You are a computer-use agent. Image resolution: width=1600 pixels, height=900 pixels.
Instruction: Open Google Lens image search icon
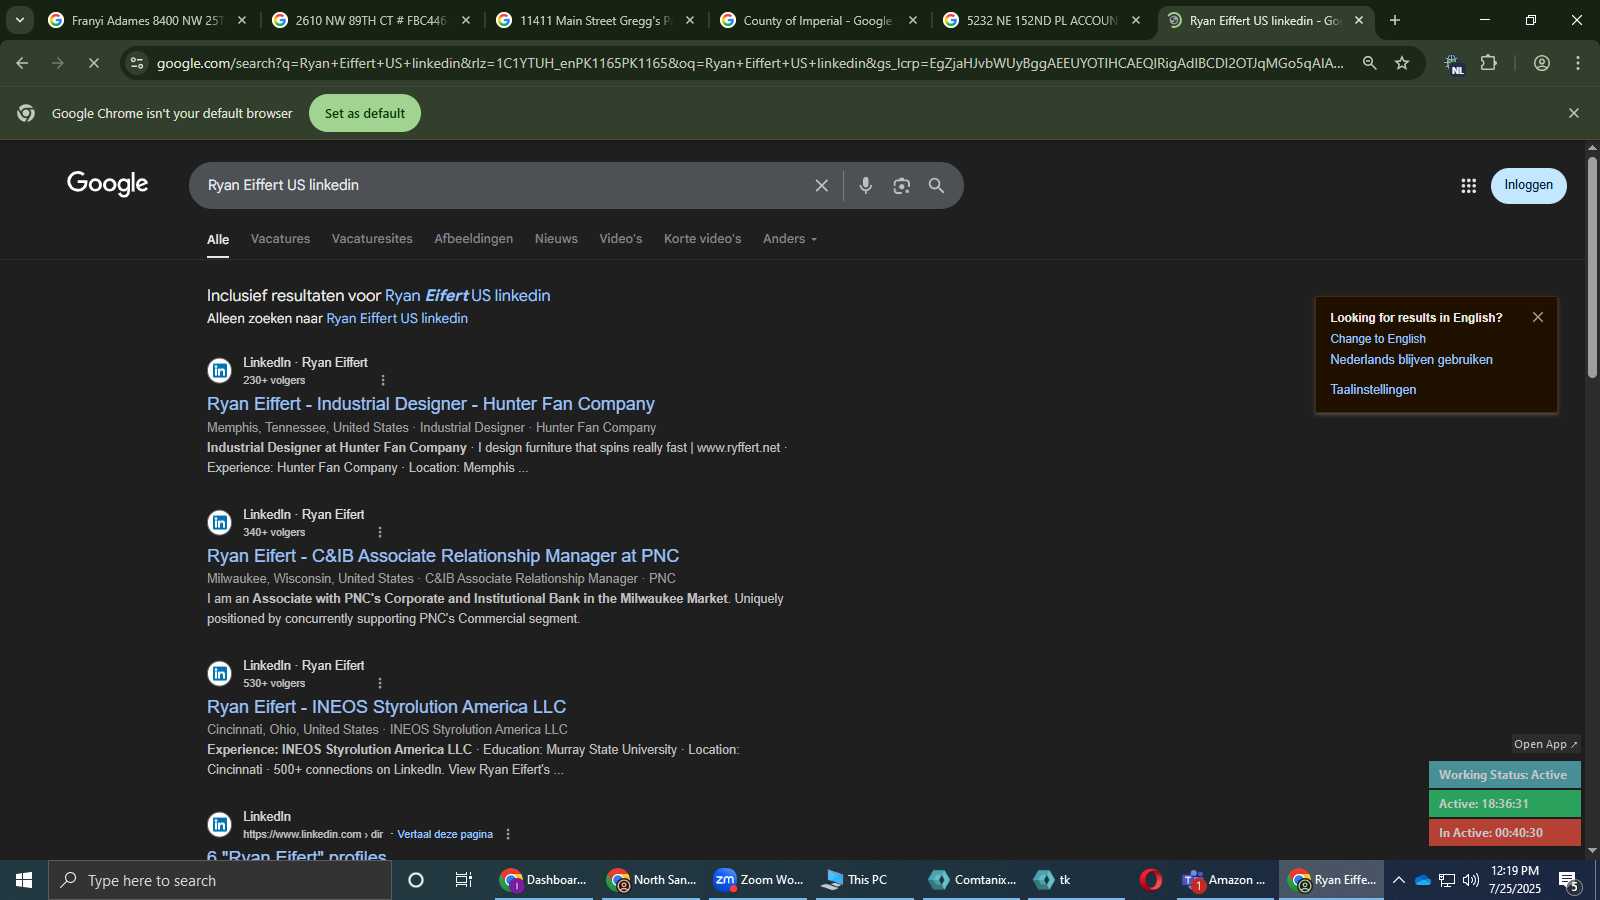[x=901, y=186]
